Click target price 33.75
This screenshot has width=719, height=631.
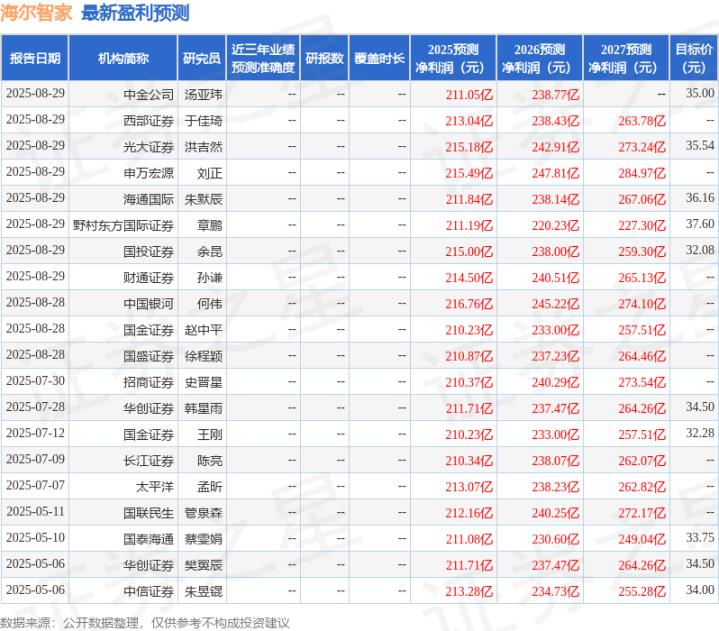click(x=700, y=537)
